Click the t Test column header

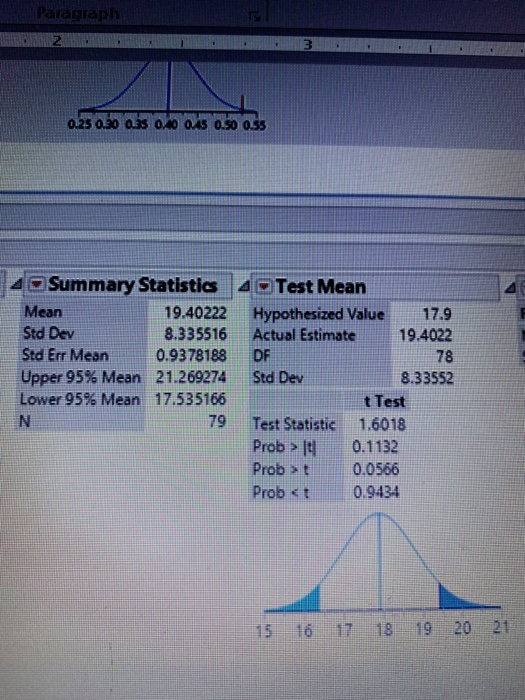point(384,401)
